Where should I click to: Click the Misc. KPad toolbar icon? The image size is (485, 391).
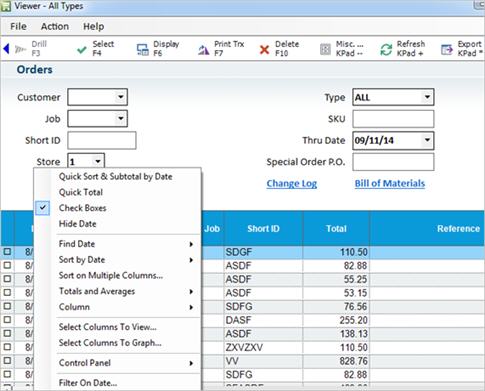(325, 50)
